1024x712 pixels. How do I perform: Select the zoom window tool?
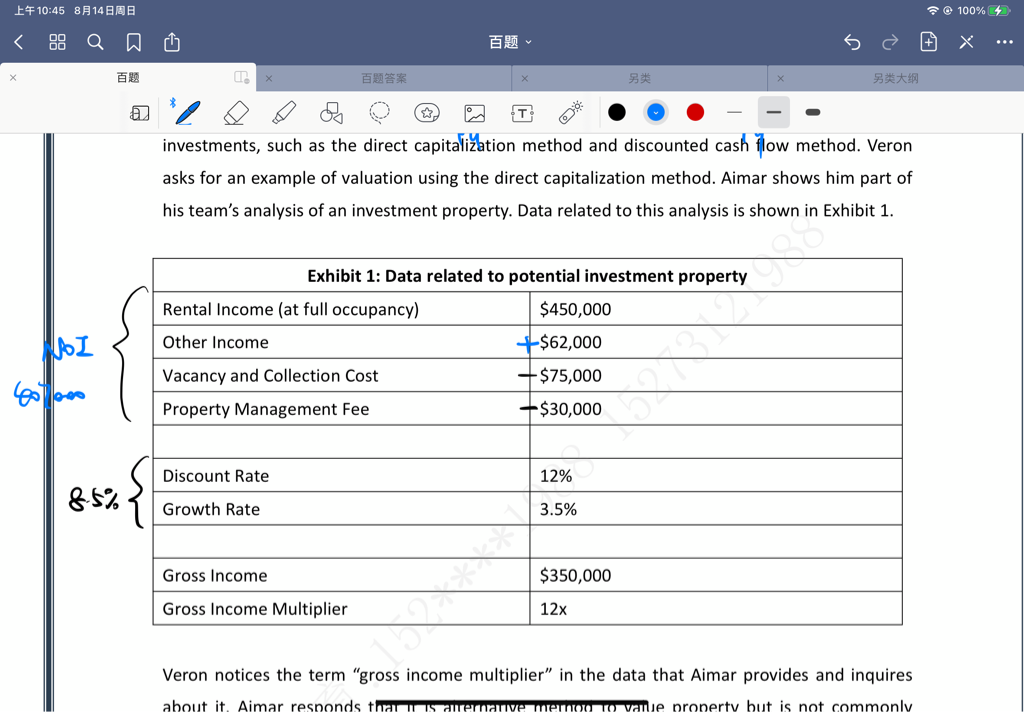(x=140, y=113)
